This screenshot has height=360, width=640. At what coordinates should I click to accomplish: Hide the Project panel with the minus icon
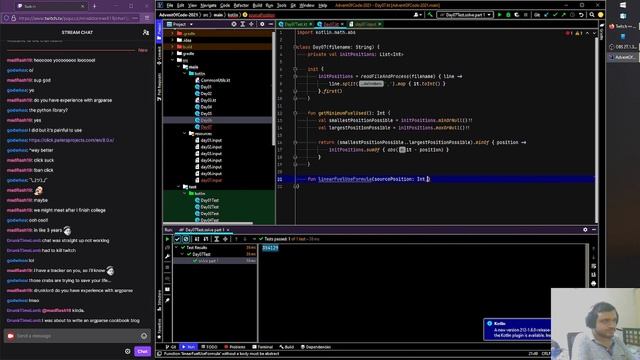tap(271, 24)
